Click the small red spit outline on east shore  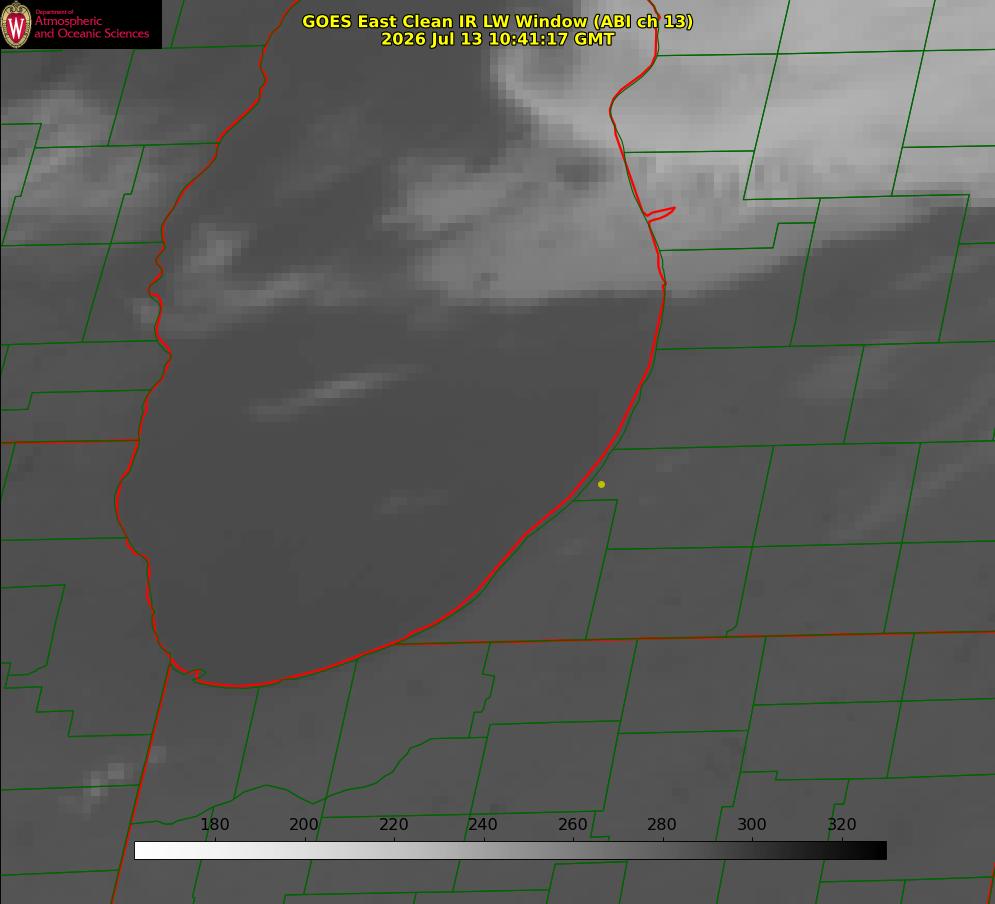[x=660, y=214]
